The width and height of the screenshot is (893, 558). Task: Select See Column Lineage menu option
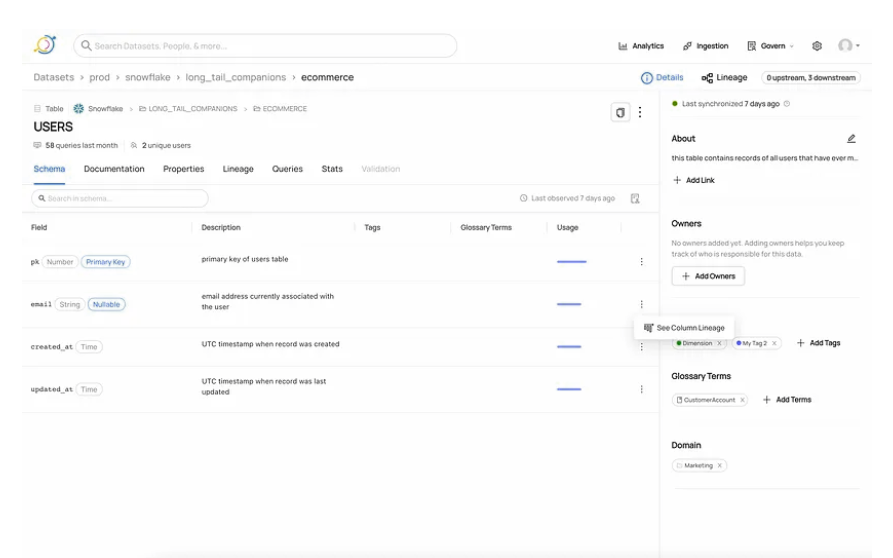(x=684, y=328)
